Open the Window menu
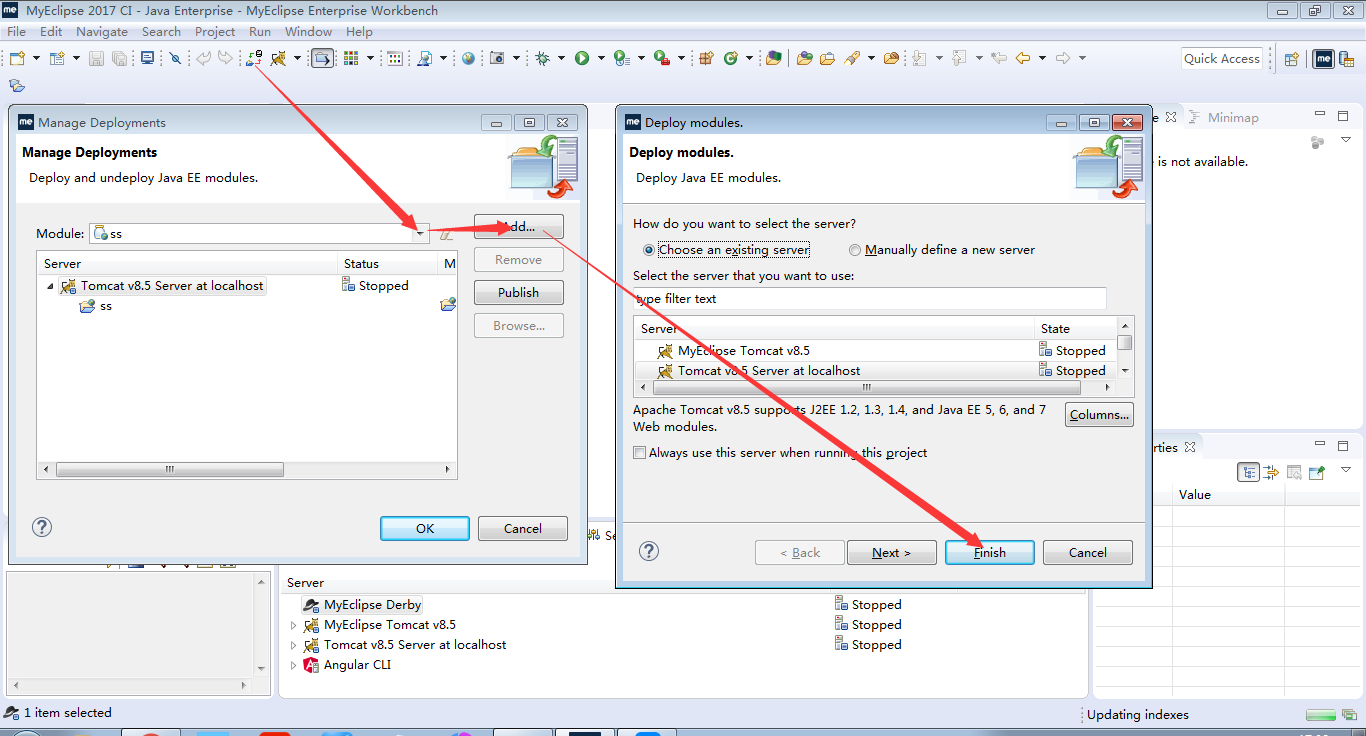 (308, 32)
